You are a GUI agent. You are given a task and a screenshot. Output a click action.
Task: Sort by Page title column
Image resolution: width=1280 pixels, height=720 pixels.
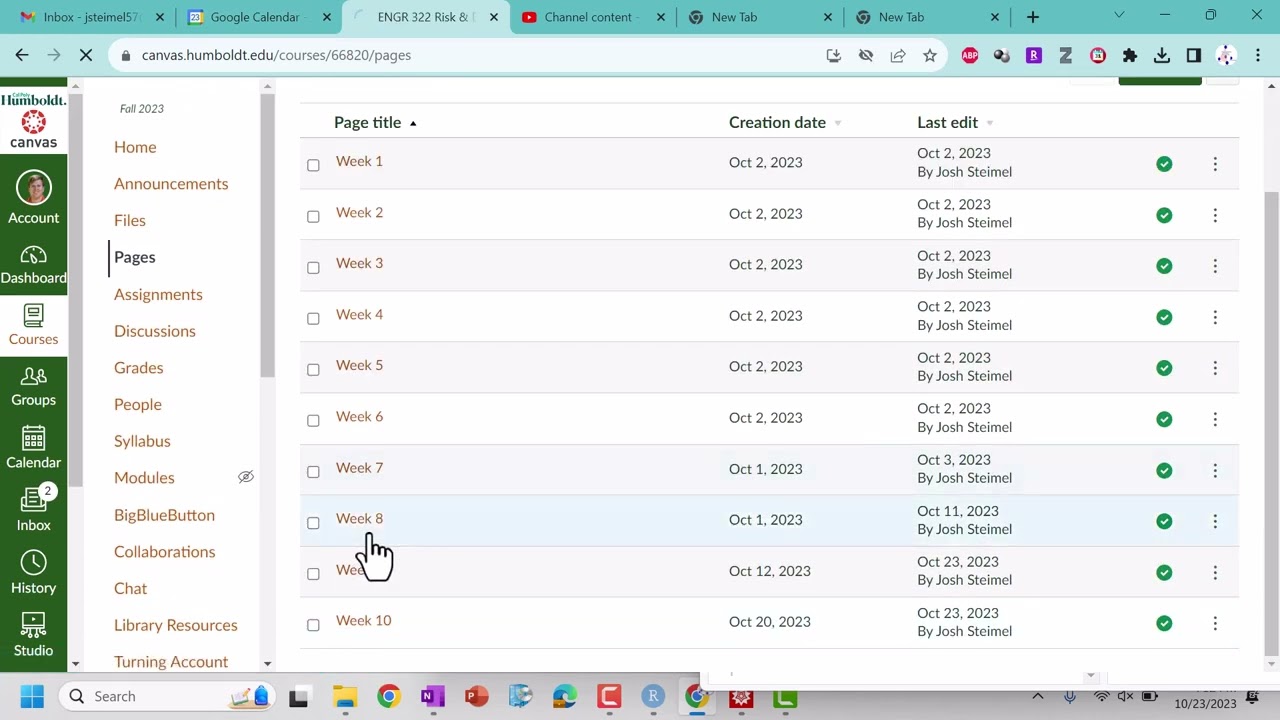coord(375,122)
